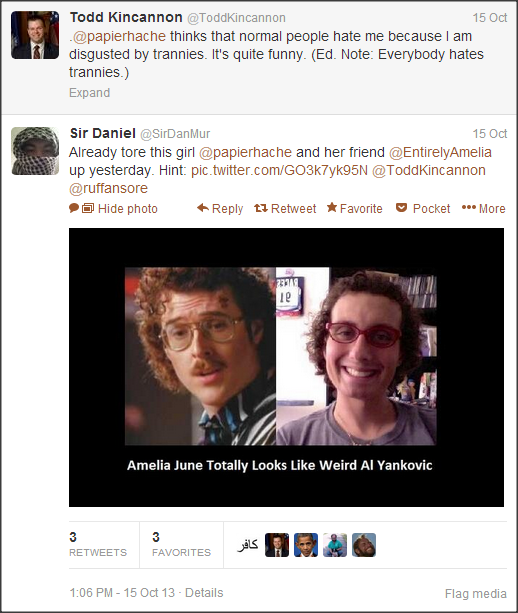Click the @papierhache mention in Todd's tweet

[x=119, y=36]
